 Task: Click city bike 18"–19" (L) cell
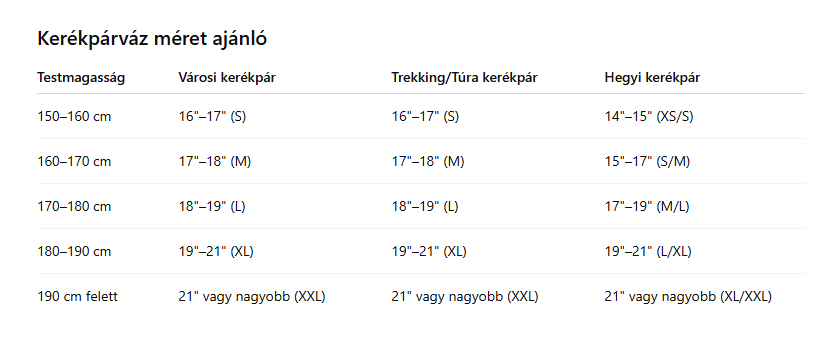[x=212, y=207]
